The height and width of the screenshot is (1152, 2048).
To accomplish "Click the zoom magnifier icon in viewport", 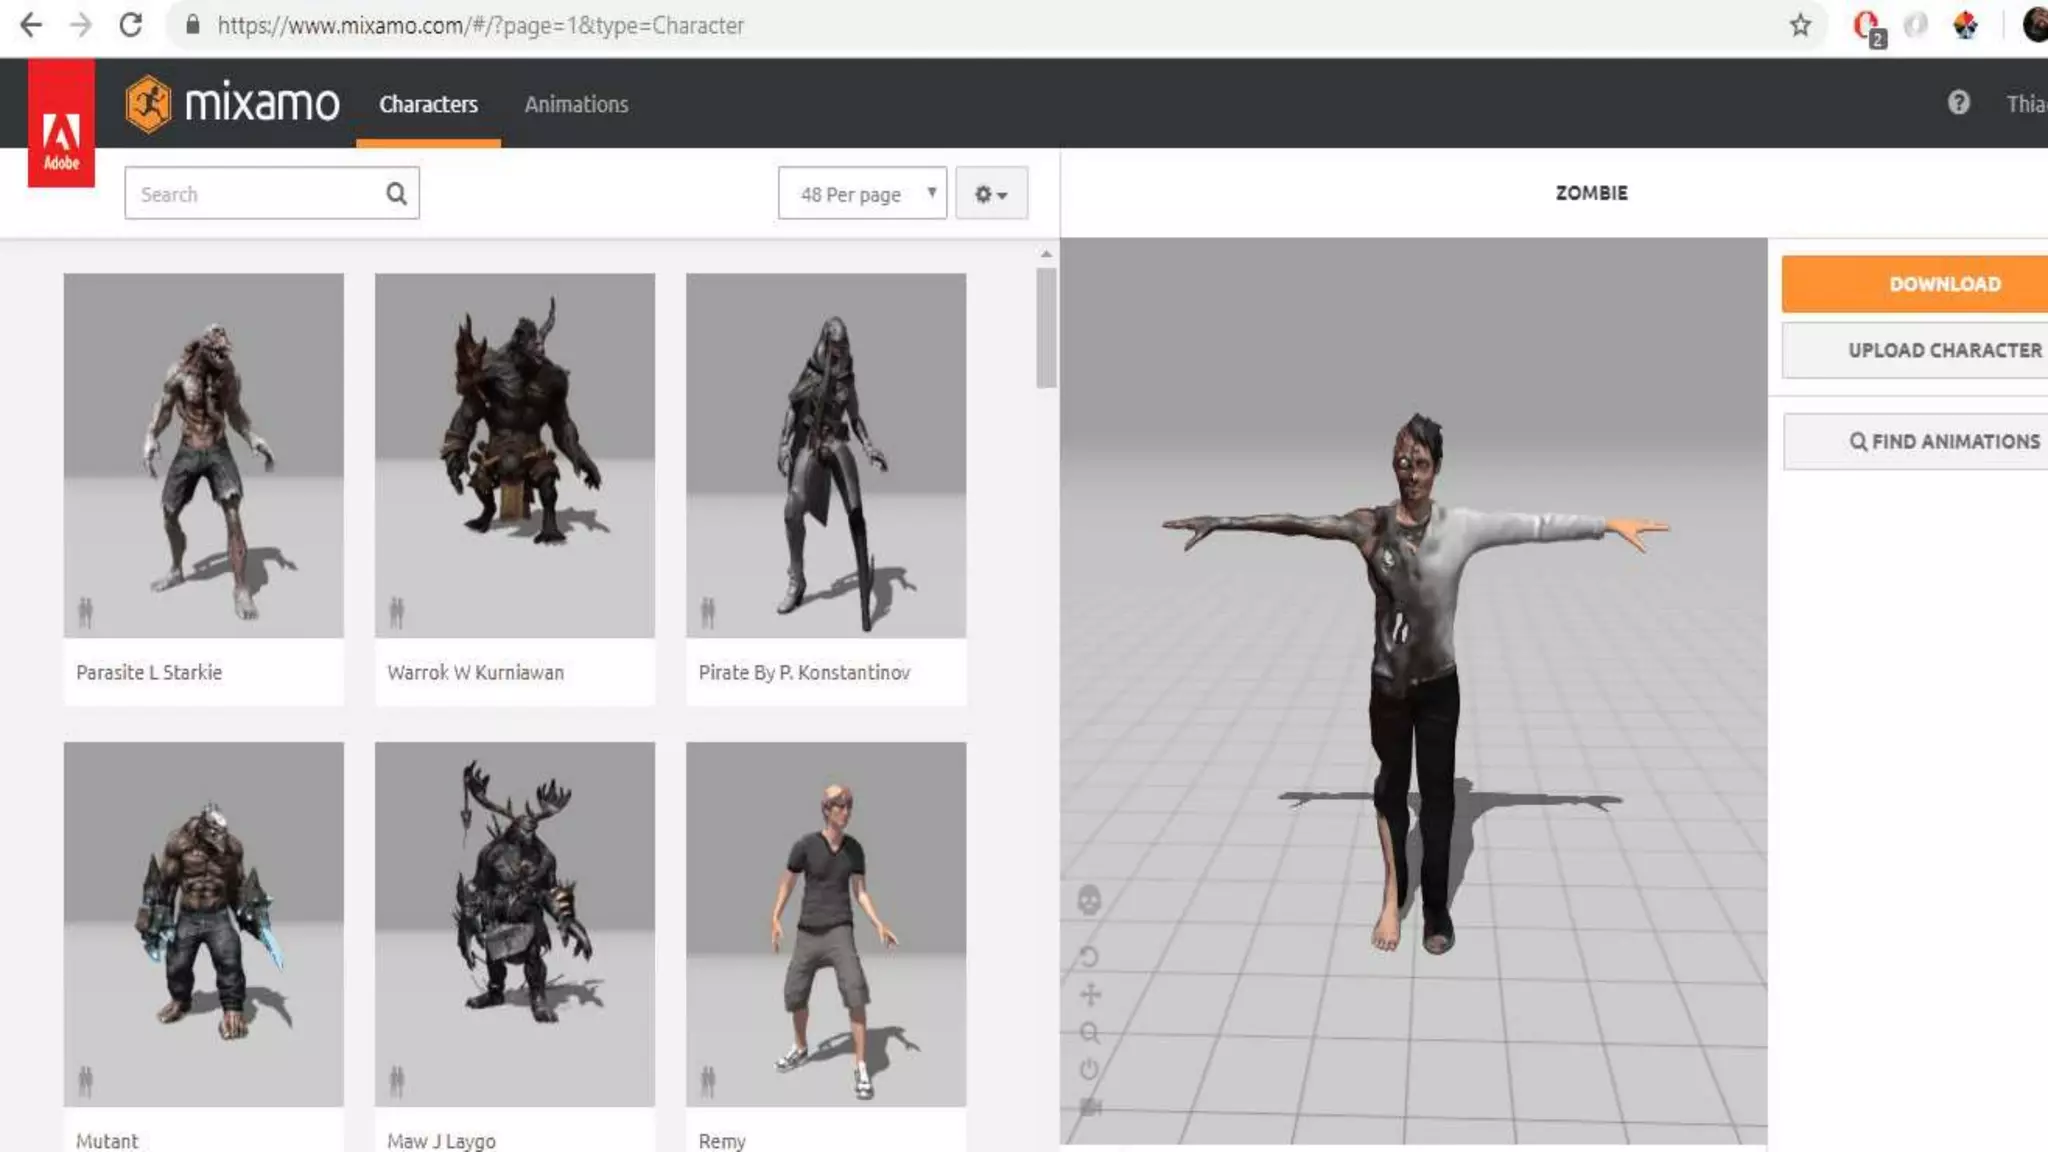I will point(1090,1032).
